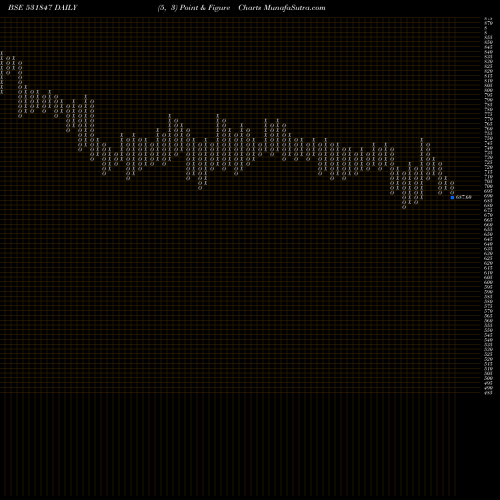Click the 687.60 current price label
Screen dimensions: 500x500
(464, 197)
